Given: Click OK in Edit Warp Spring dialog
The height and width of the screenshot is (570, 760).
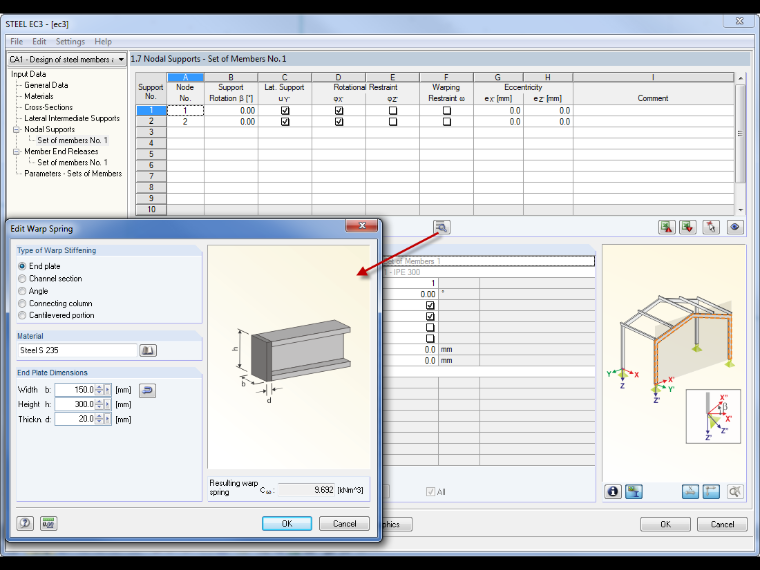Looking at the screenshot, I should click(x=287, y=523).
